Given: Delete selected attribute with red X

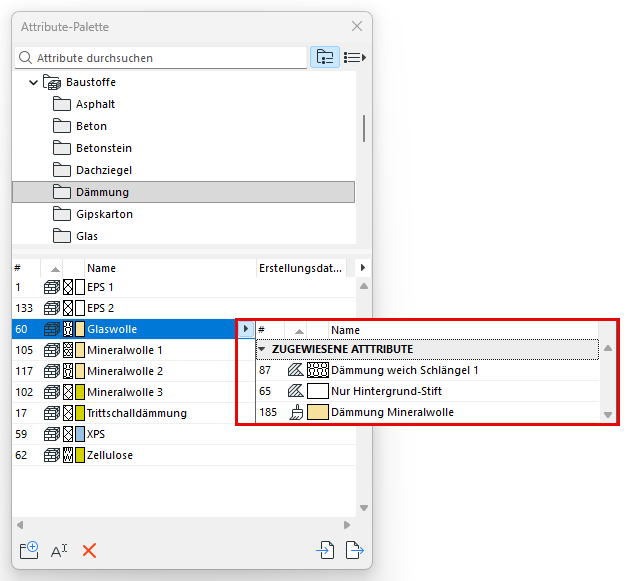Looking at the screenshot, I should (x=89, y=551).
